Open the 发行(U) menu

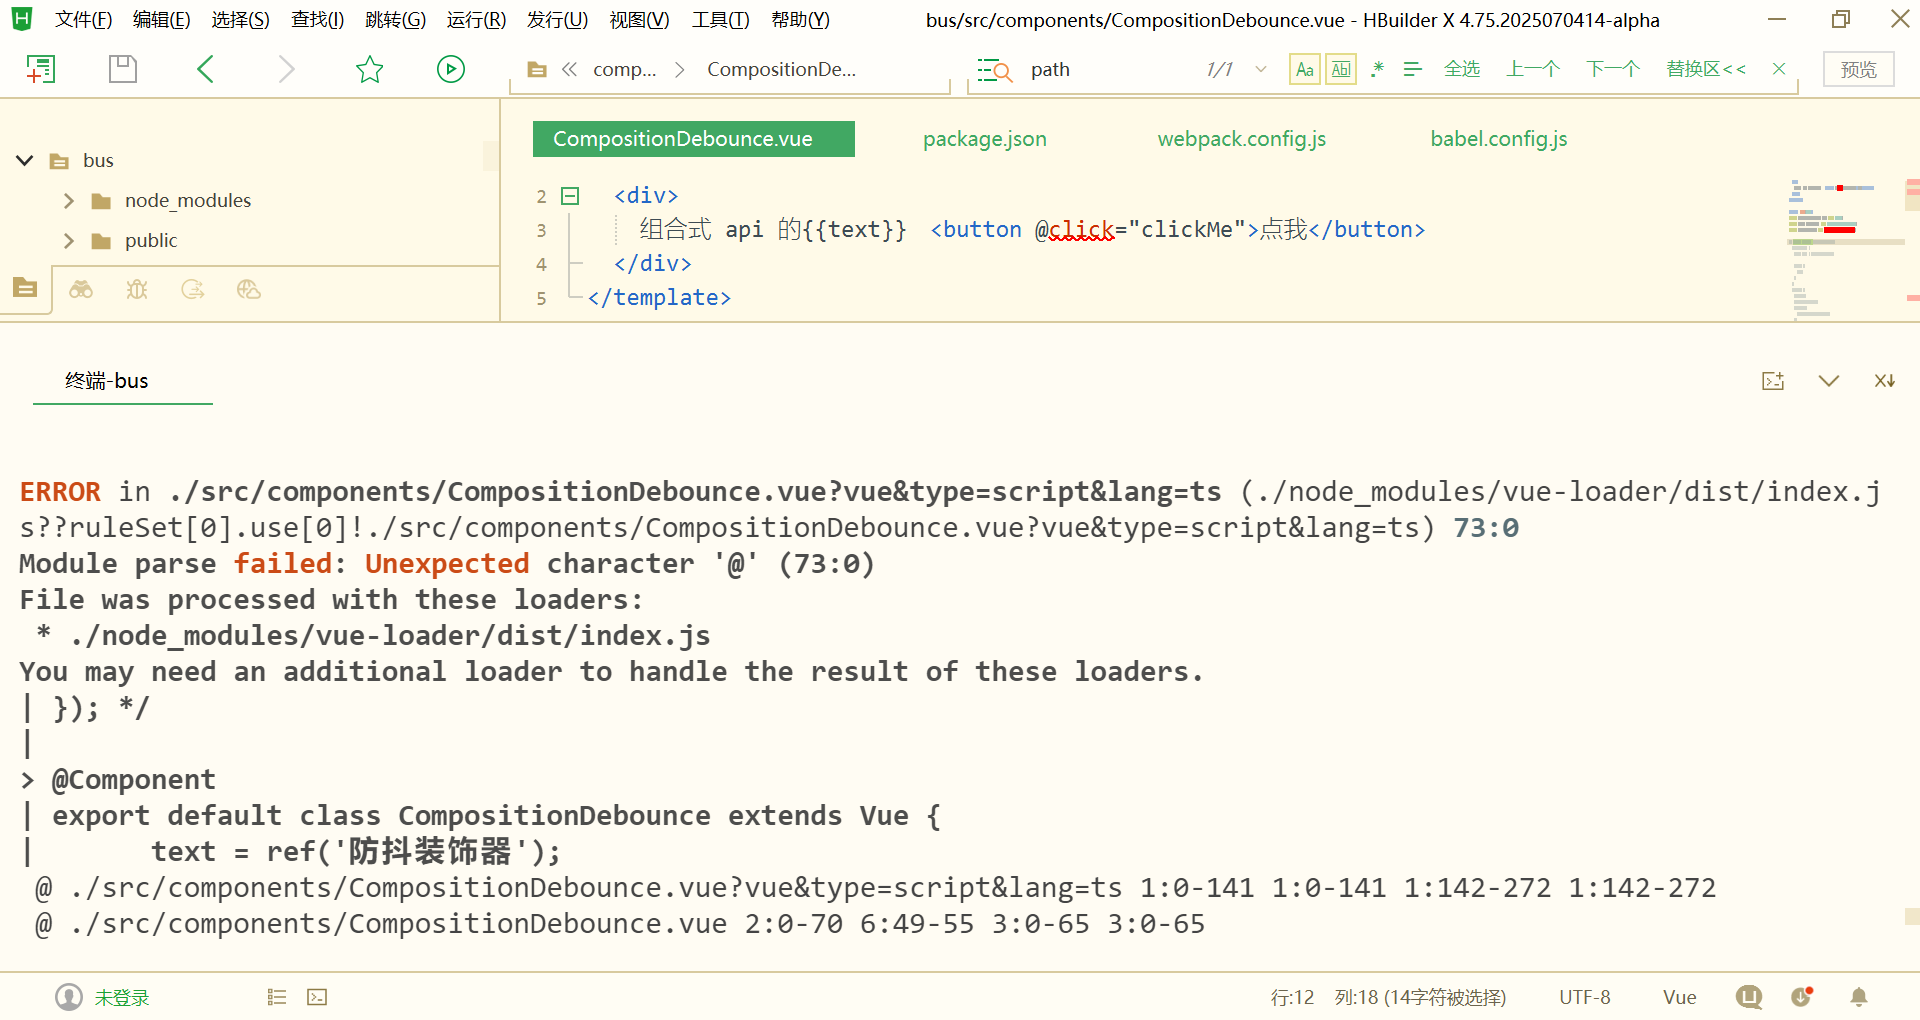pyautogui.click(x=557, y=20)
